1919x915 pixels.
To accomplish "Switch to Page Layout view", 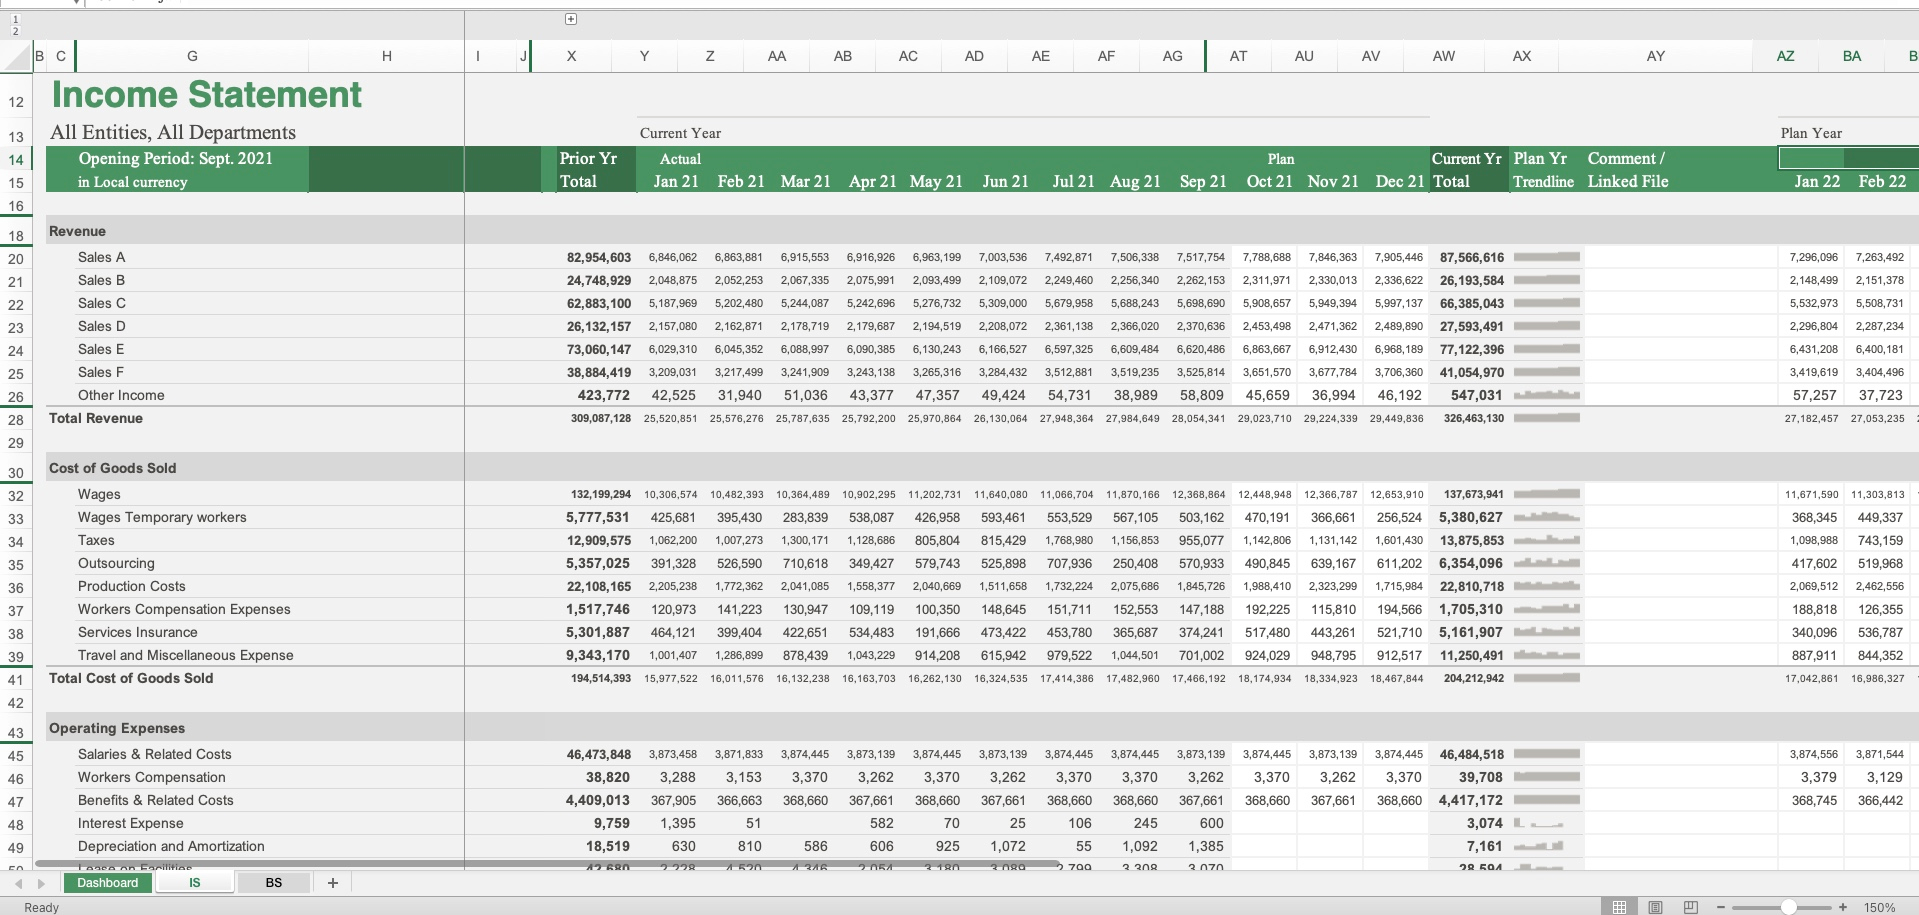I will point(1656,907).
